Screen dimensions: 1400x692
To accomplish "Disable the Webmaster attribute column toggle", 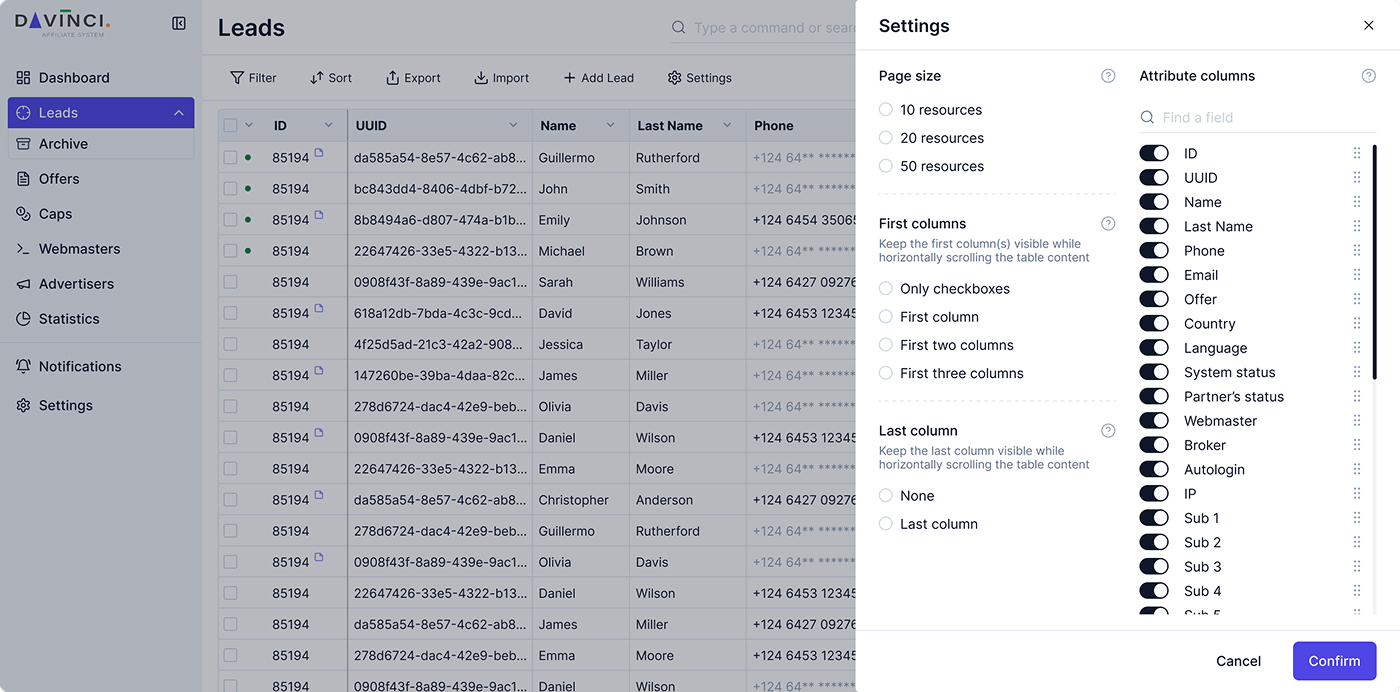I will pos(1154,421).
